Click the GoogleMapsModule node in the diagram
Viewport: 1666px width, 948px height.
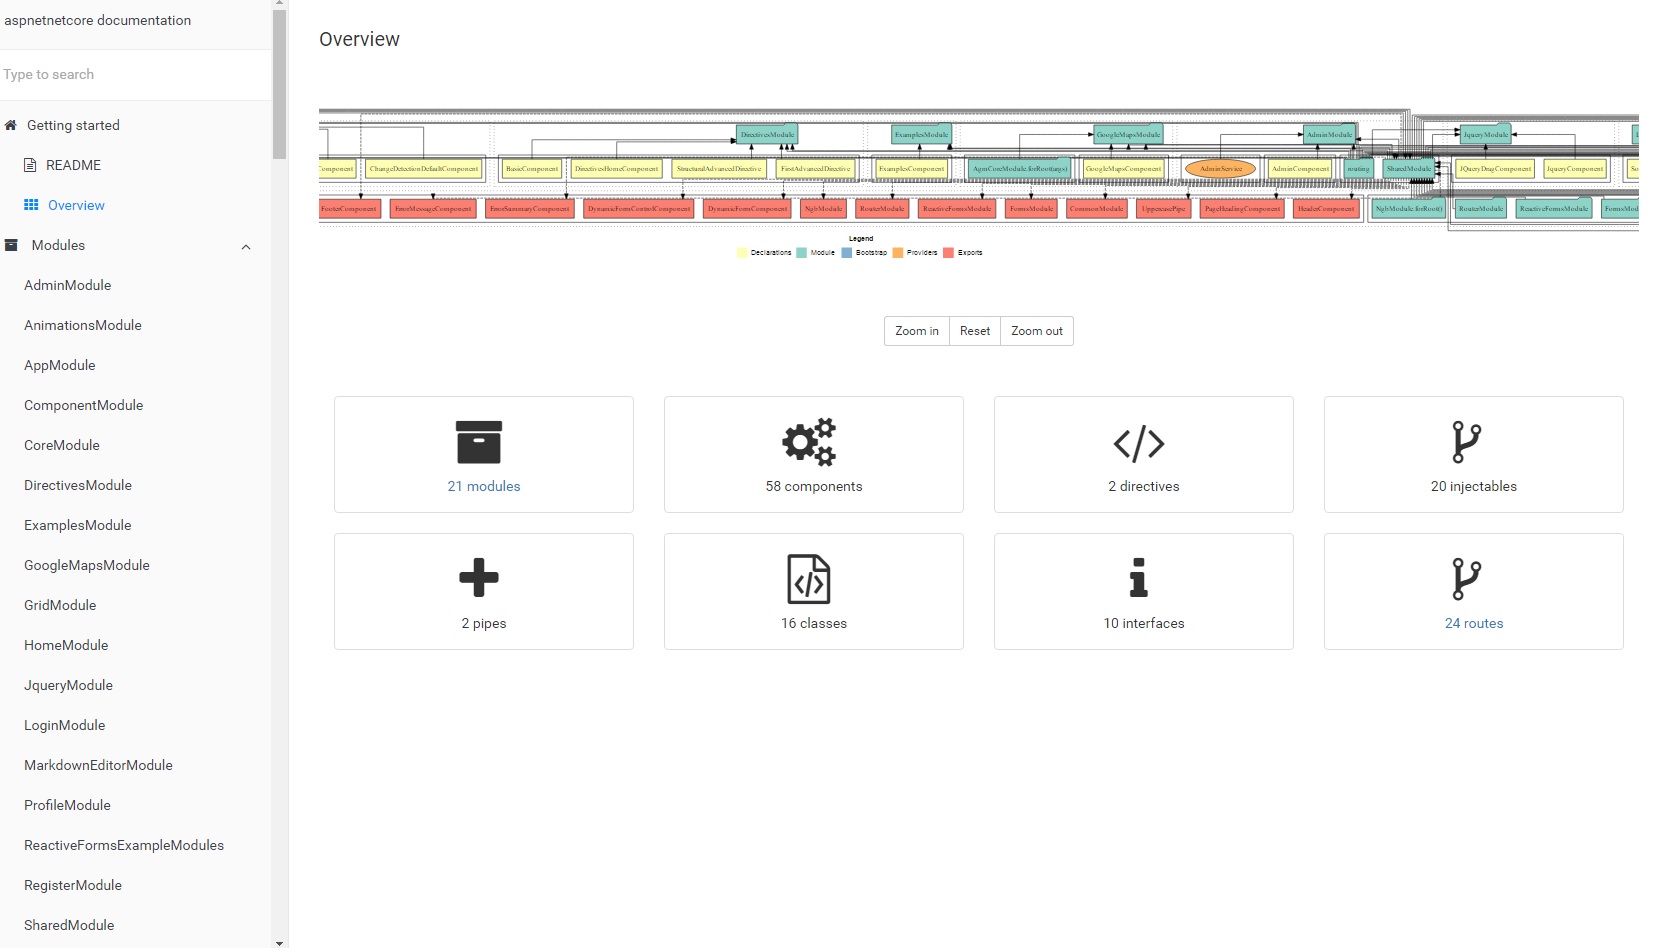point(1128,134)
